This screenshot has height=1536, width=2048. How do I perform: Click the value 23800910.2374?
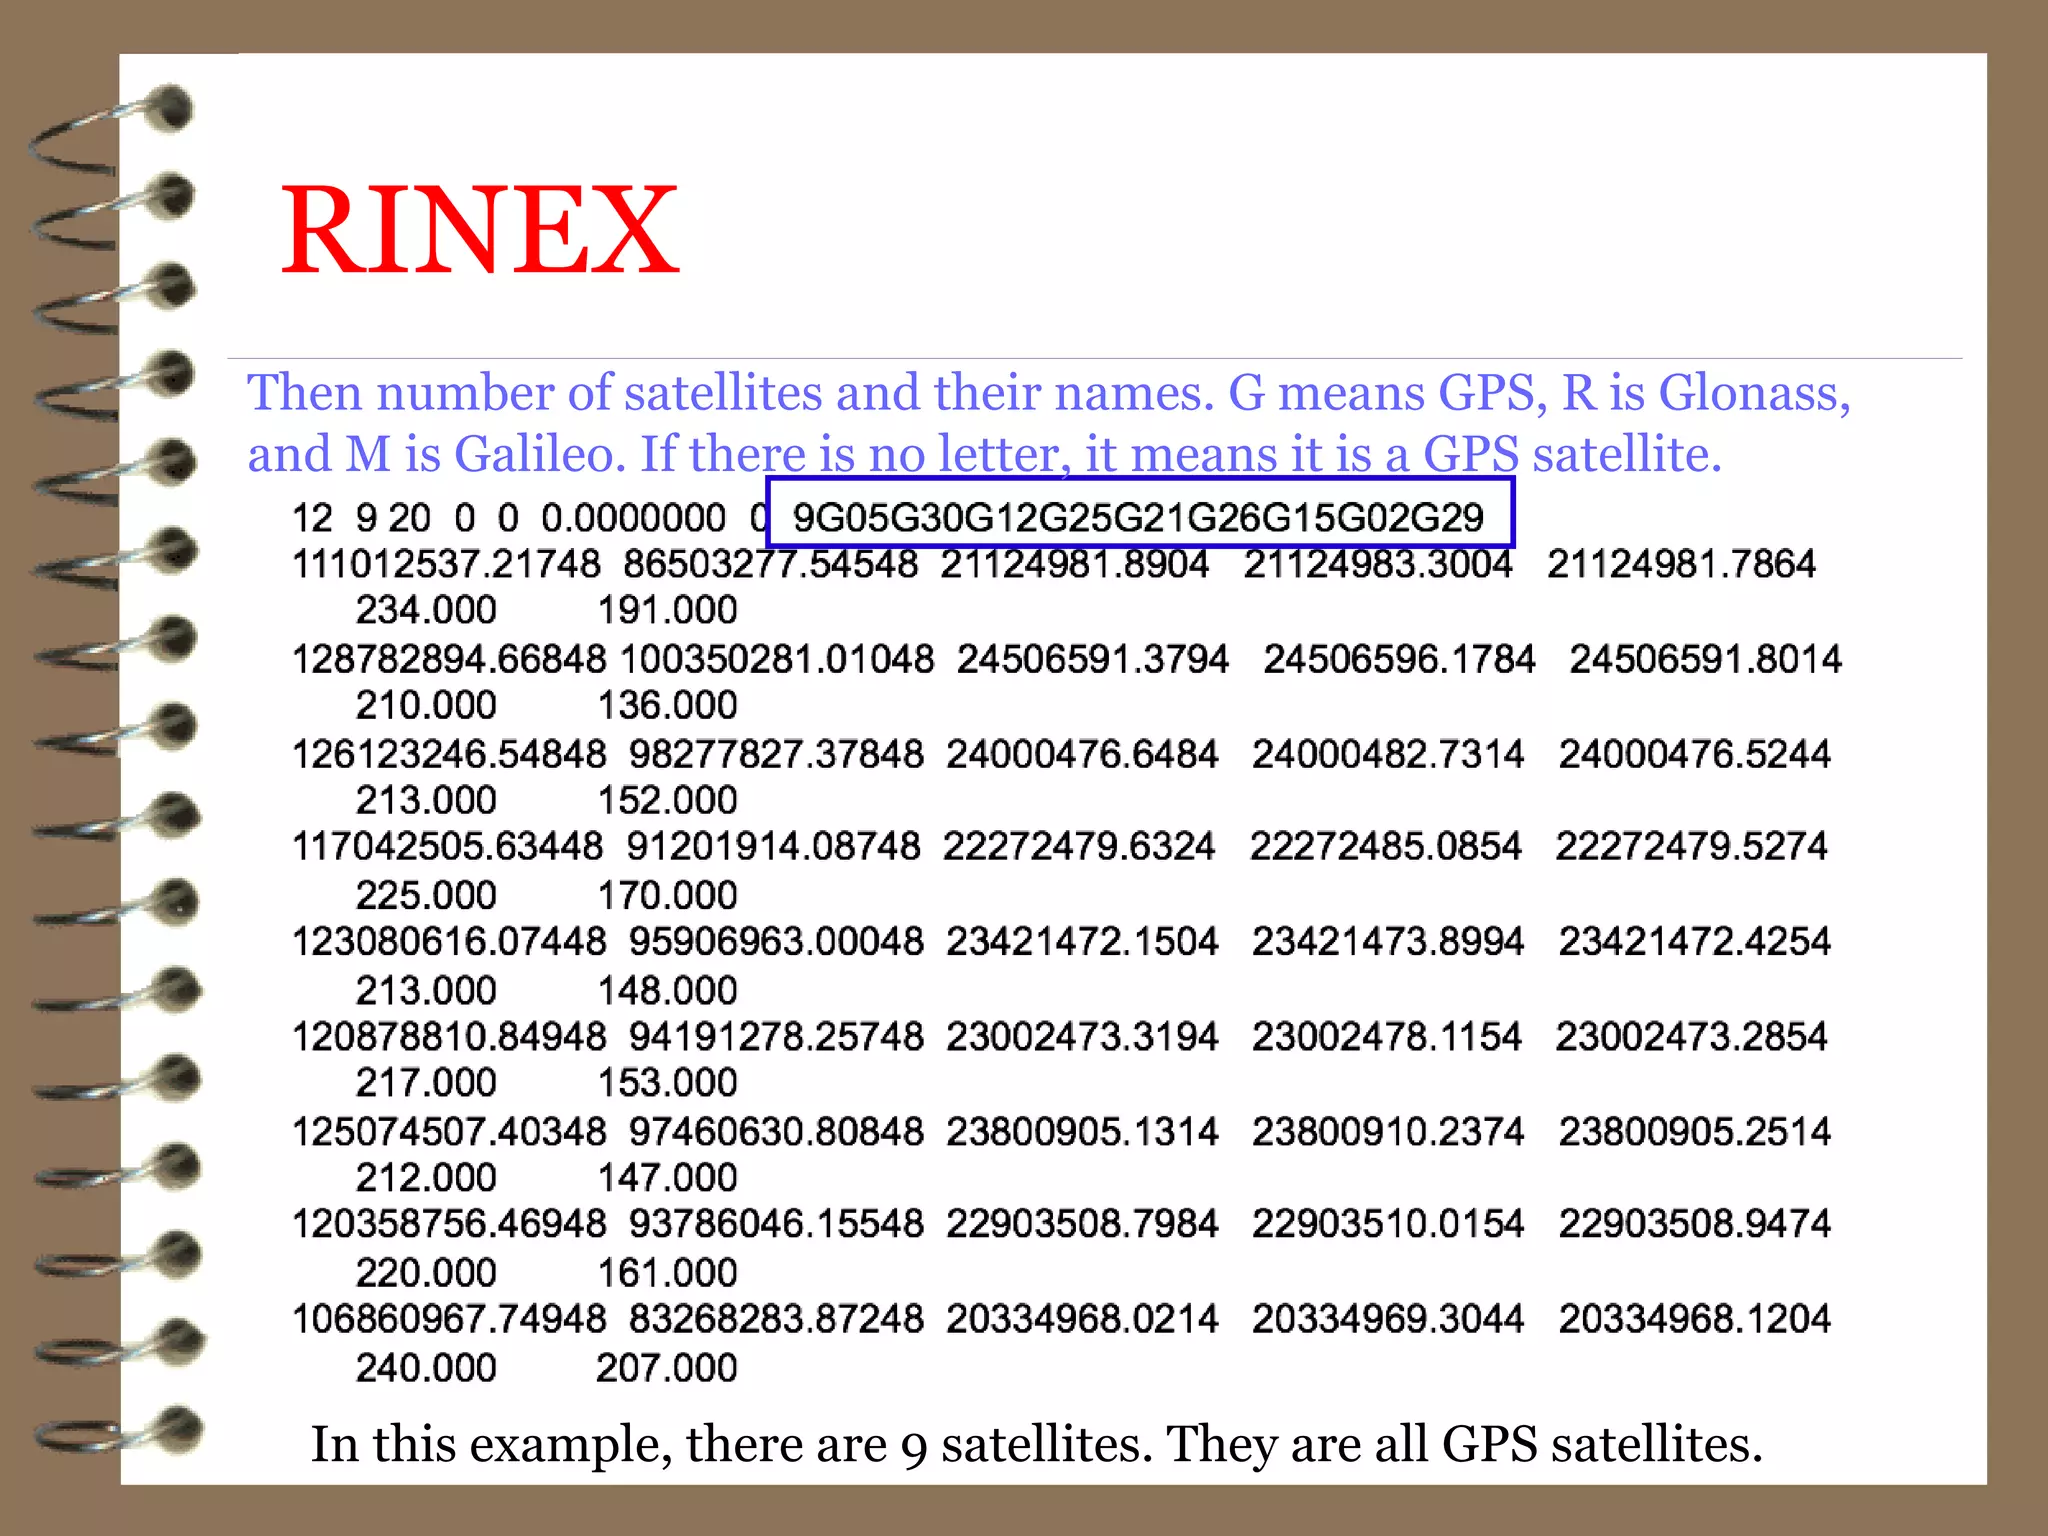[x=1388, y=1132]
